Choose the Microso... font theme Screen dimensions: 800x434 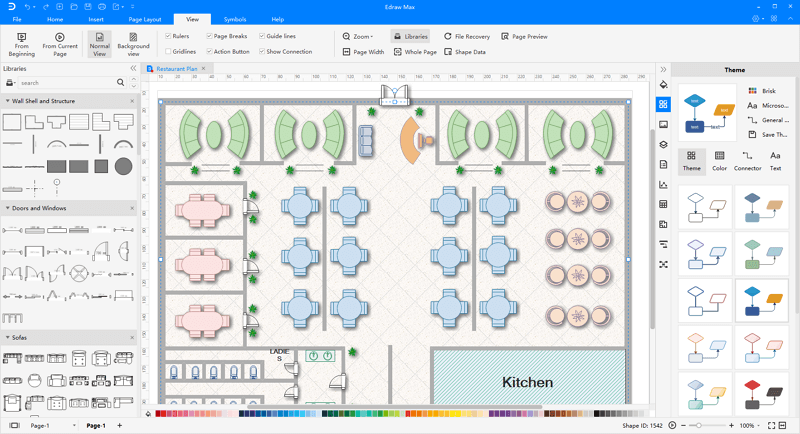(x=769, y=106)
